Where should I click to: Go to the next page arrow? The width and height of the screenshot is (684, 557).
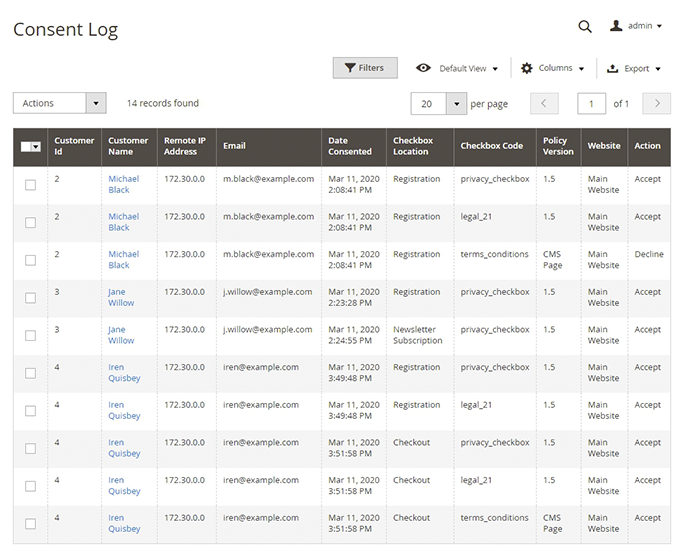[656, 103]
